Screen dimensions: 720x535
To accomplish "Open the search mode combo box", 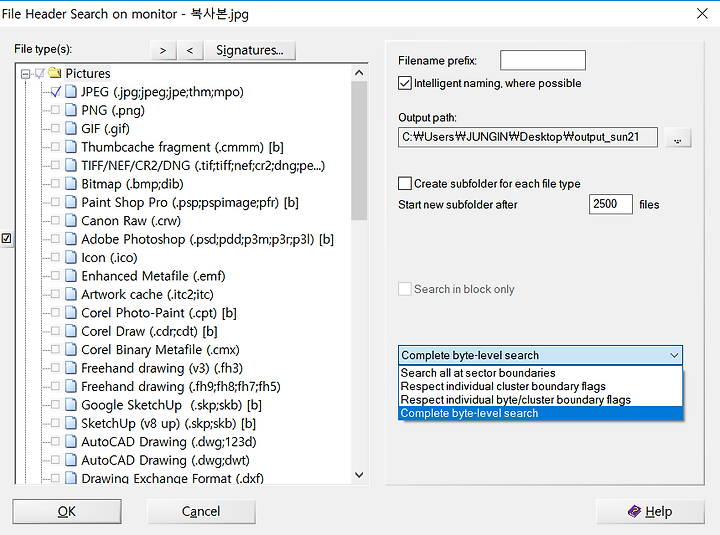I will pos(540,355).
